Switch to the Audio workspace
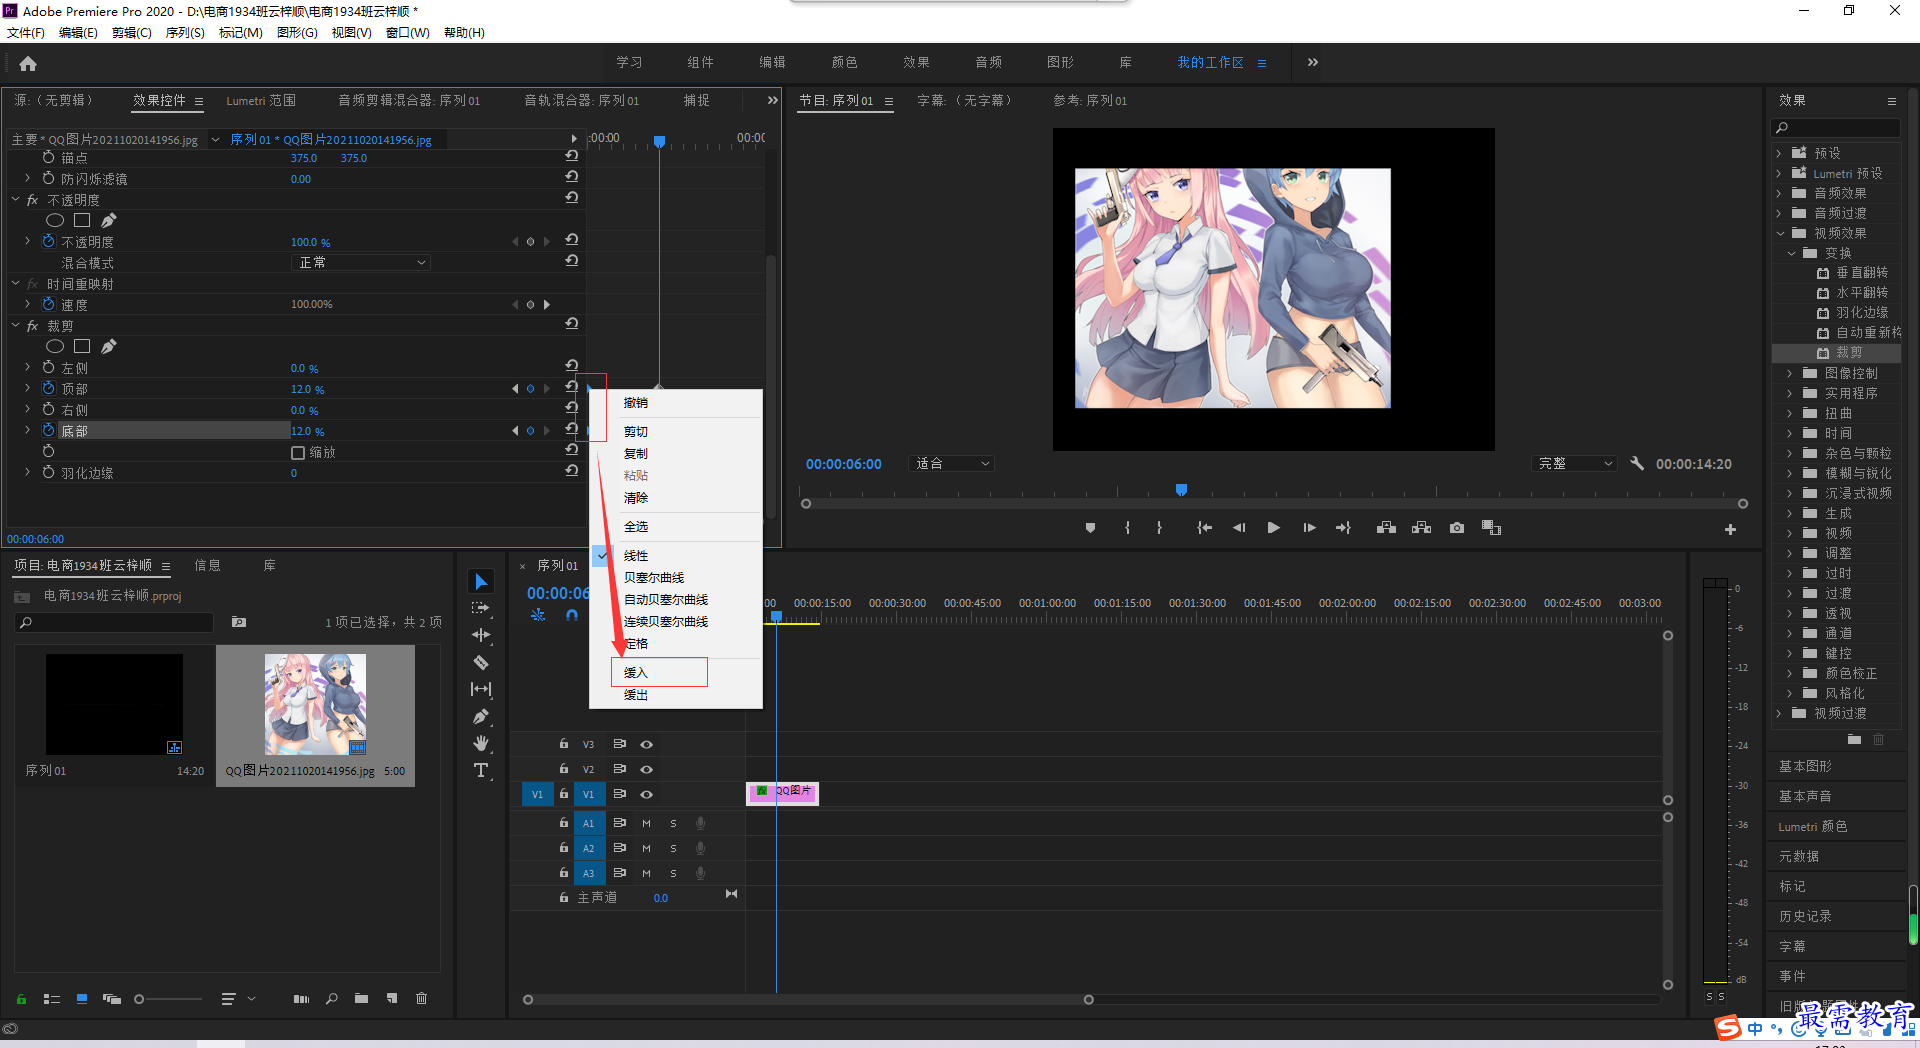The image size is (1920, 1048). (988, 62)
